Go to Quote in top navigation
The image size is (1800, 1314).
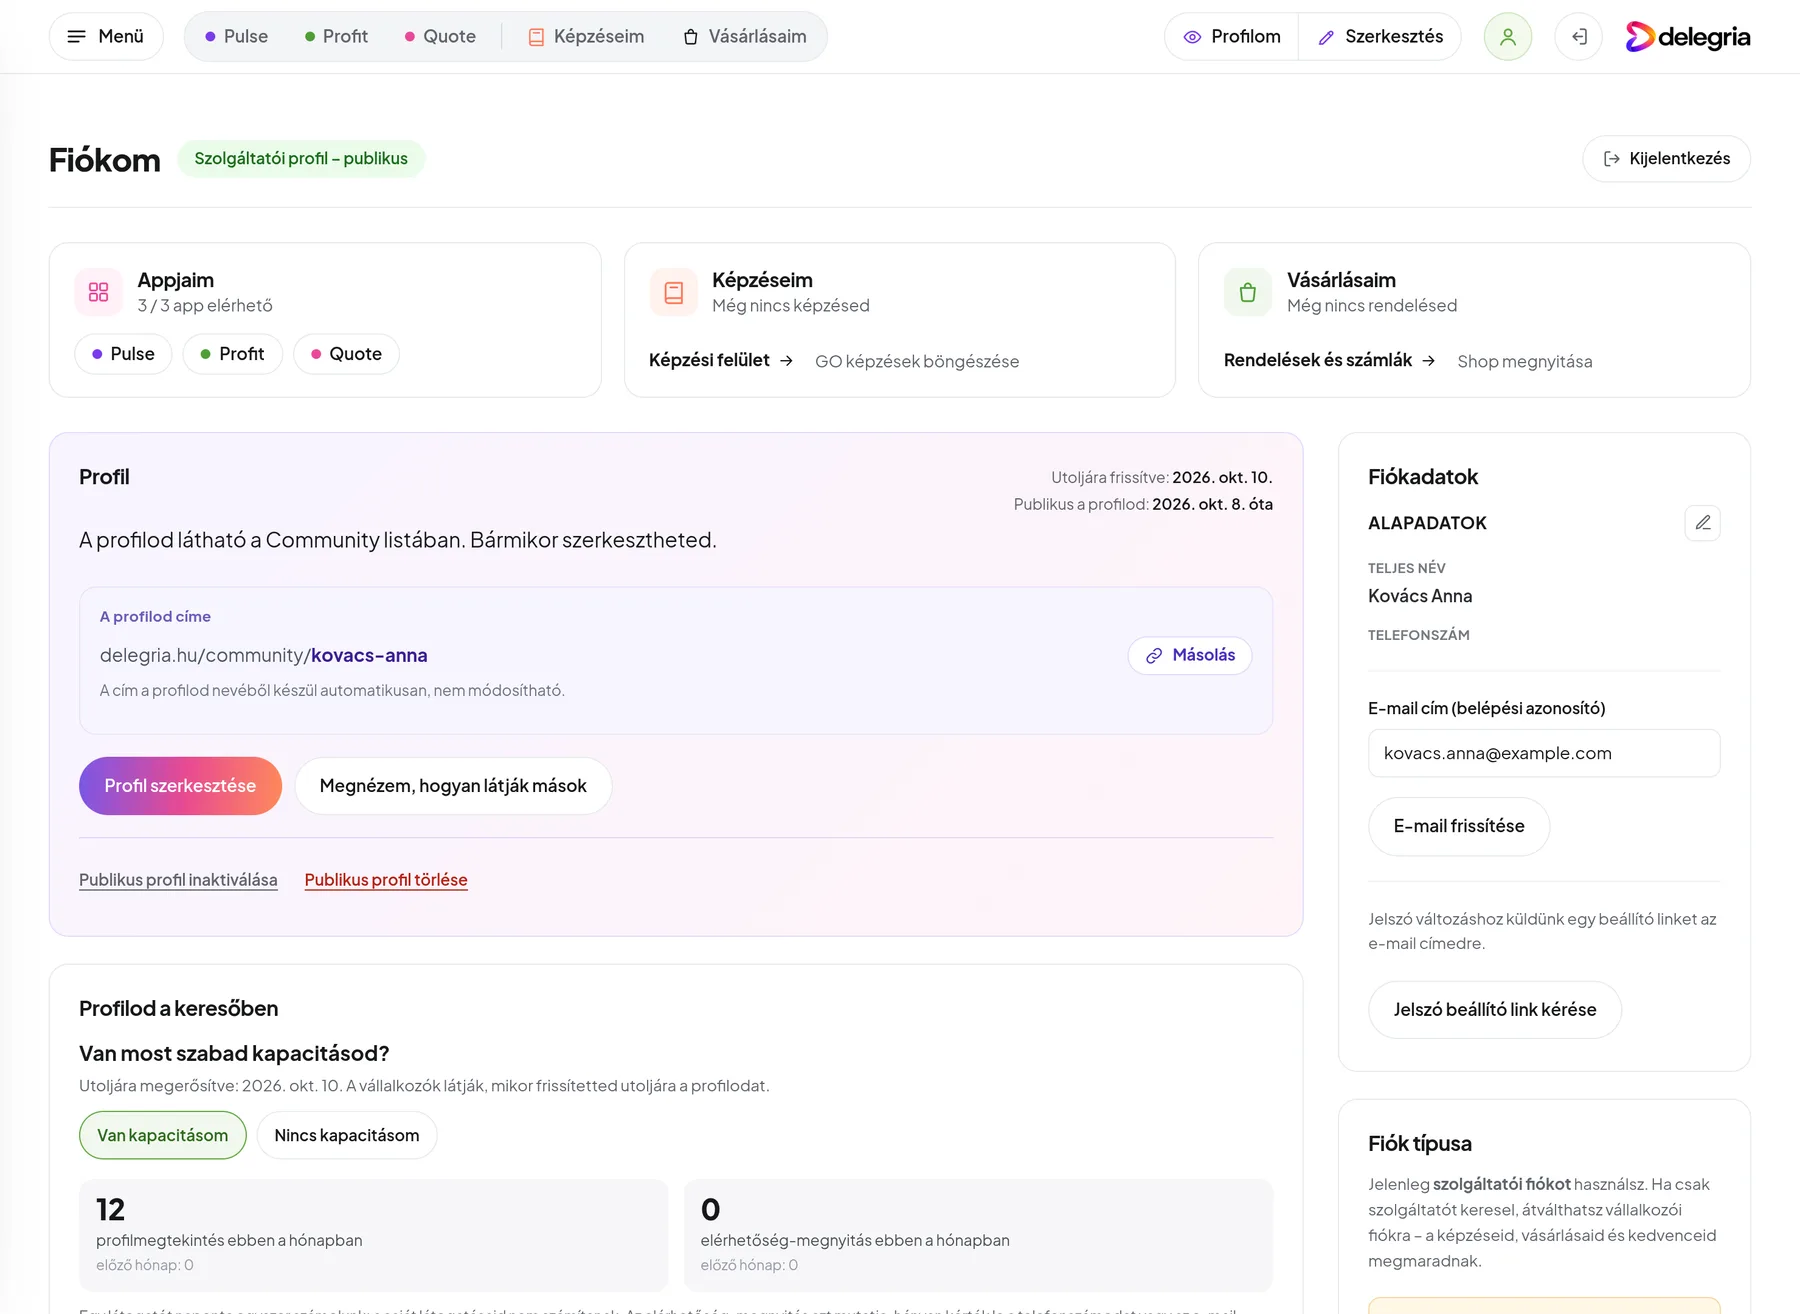[x=440, y=36]
